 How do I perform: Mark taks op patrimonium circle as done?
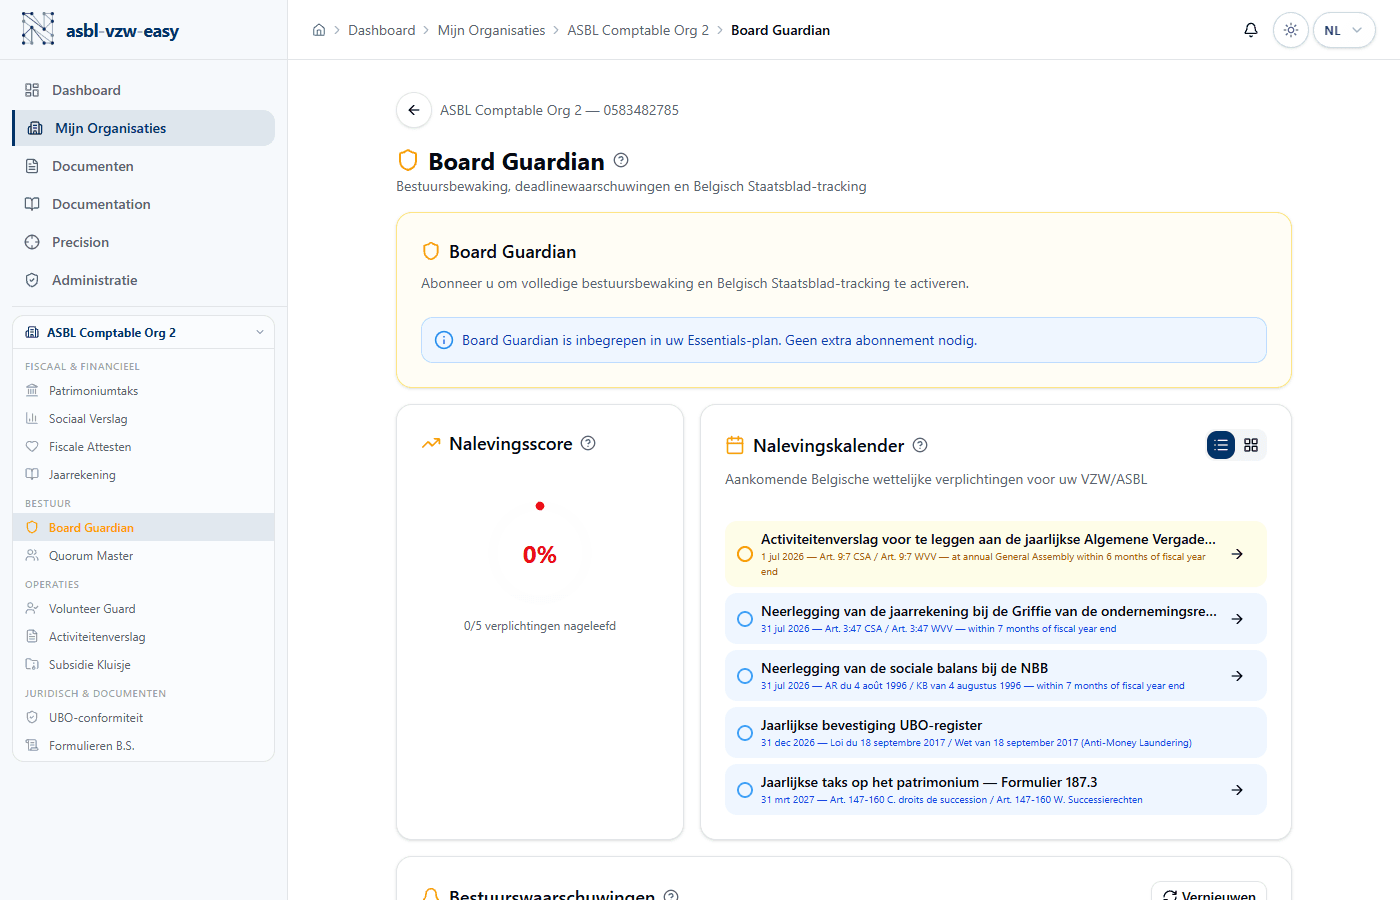coord(745,790)
